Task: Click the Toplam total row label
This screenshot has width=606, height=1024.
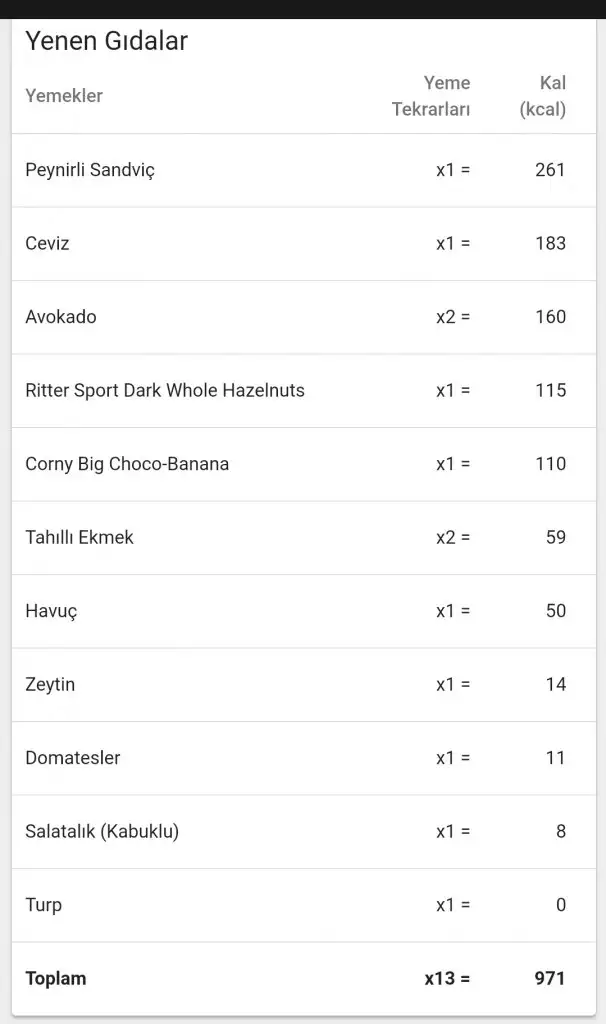Action: click(x=56, y=978)
